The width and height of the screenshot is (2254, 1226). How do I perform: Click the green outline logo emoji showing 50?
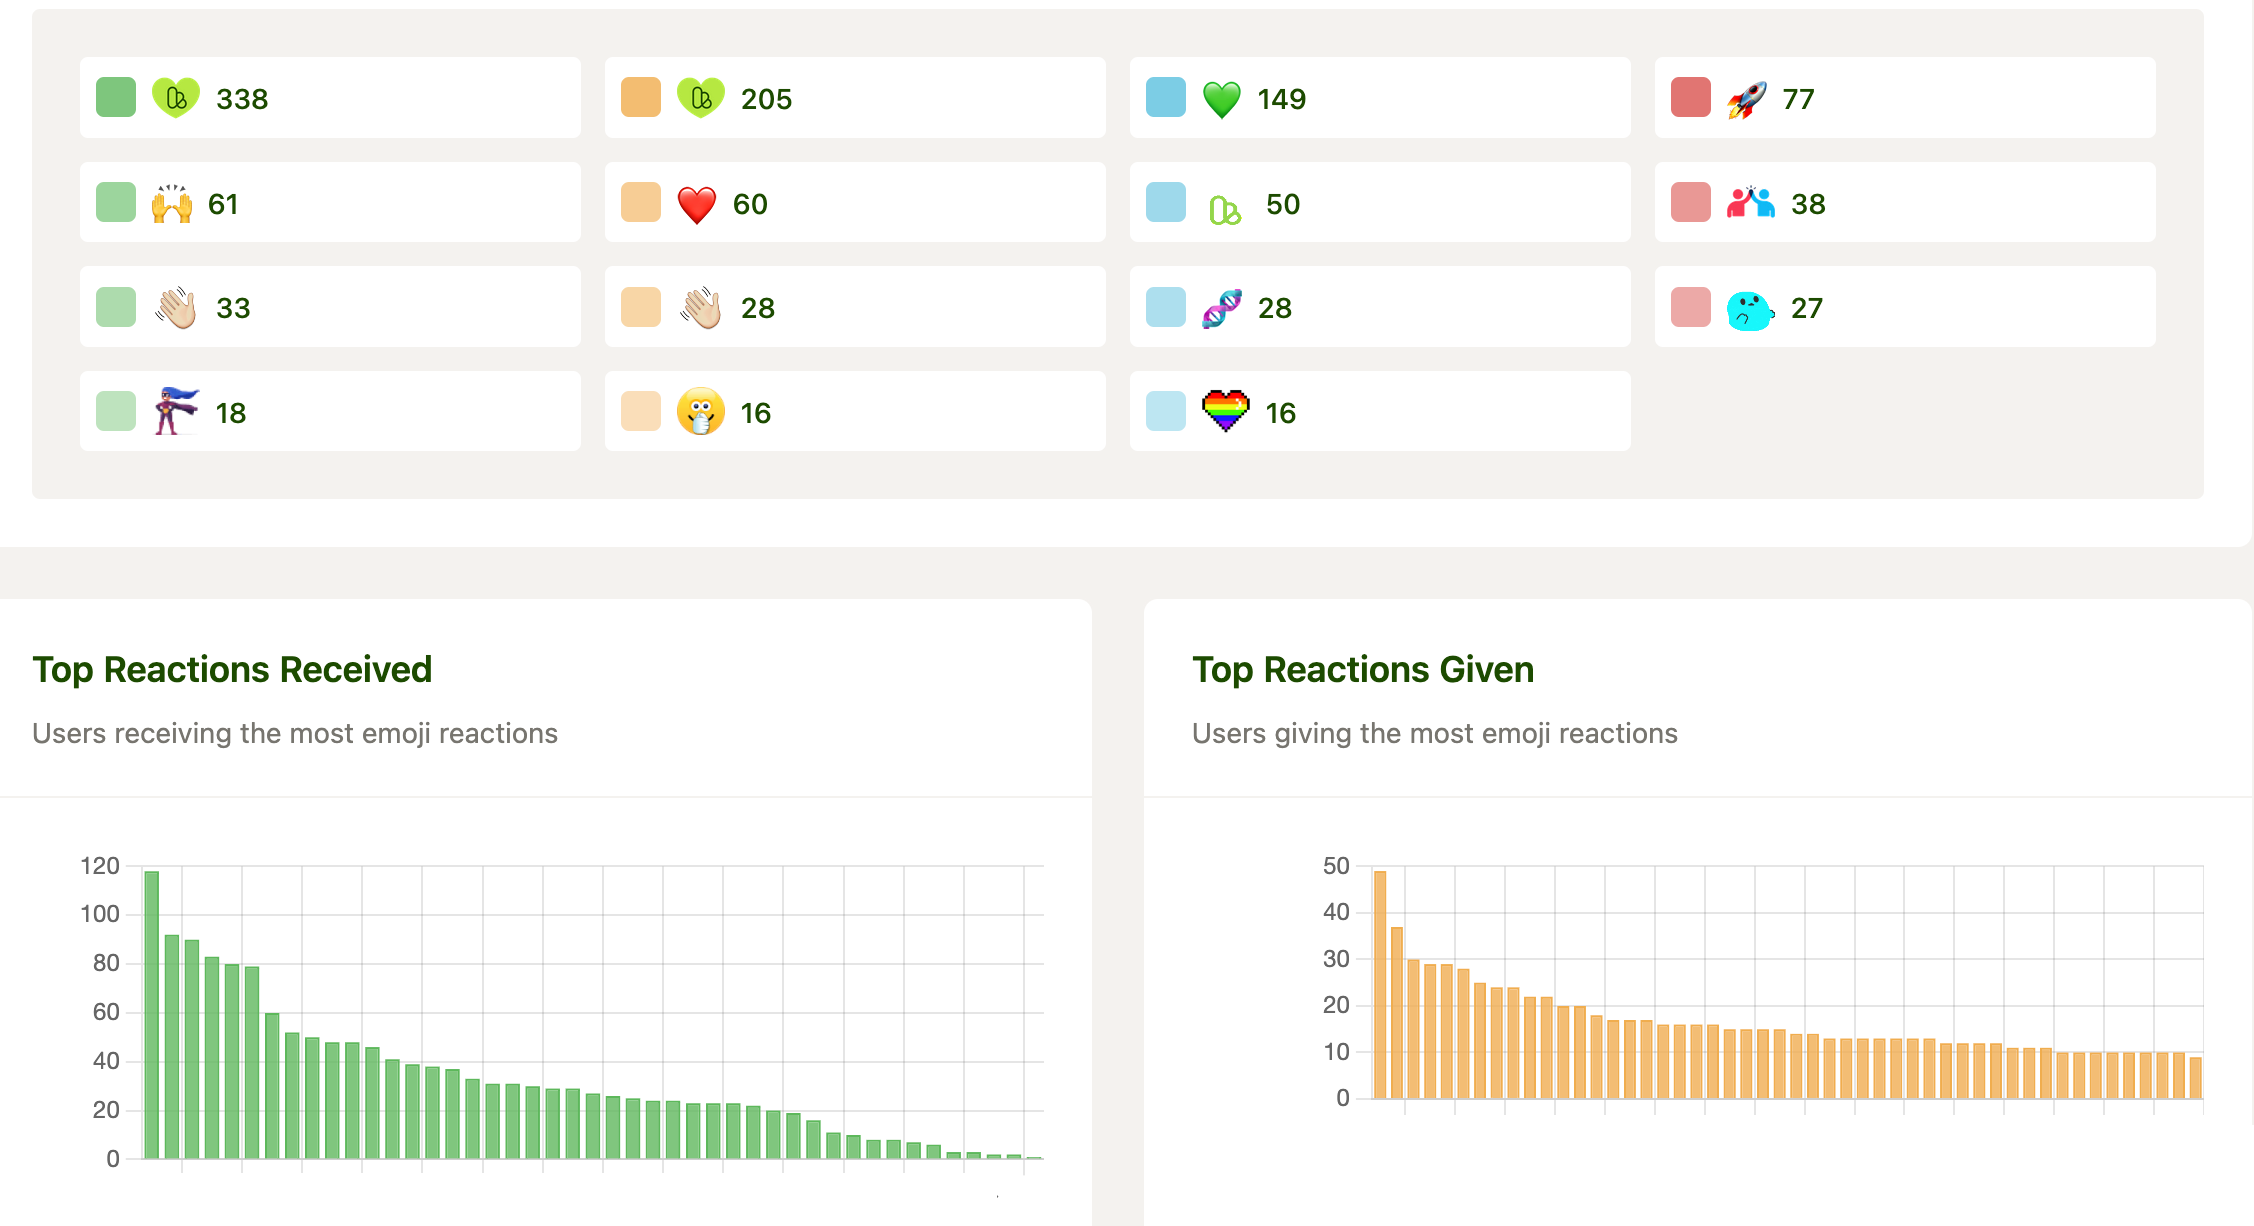click(1225, 209)
